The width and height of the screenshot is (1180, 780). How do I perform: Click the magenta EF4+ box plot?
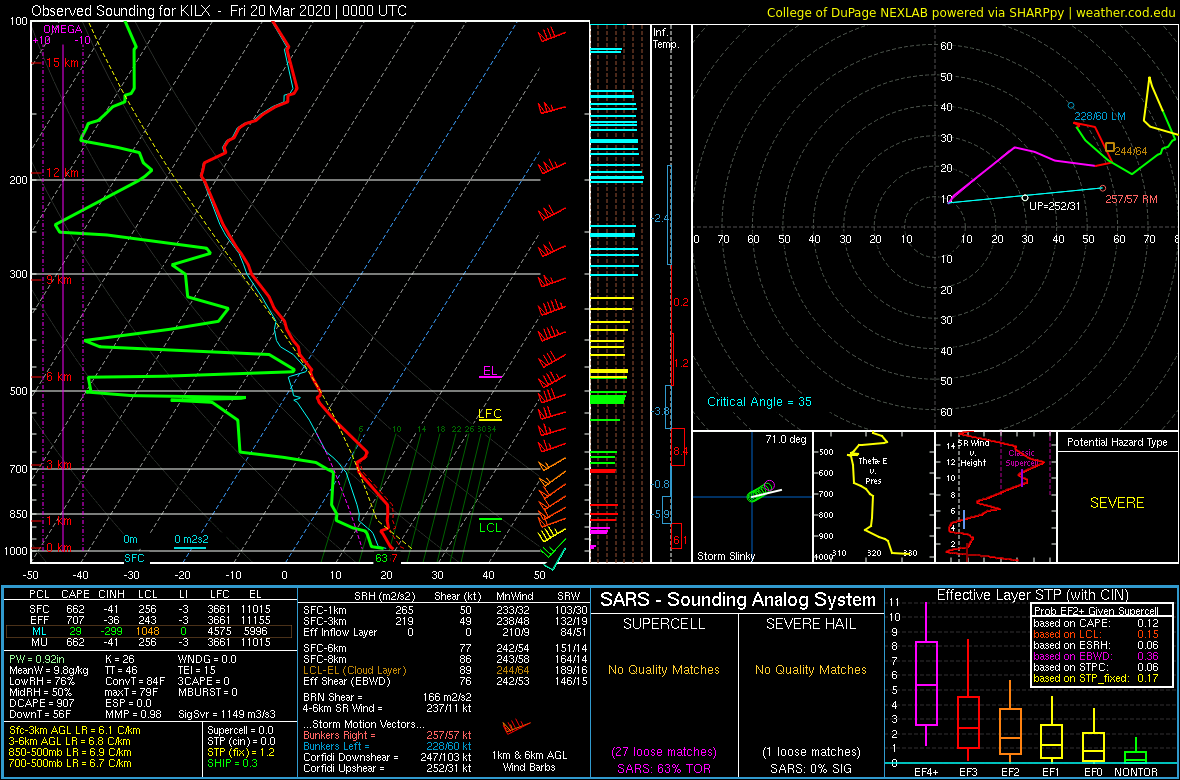[x=925, y=677]
